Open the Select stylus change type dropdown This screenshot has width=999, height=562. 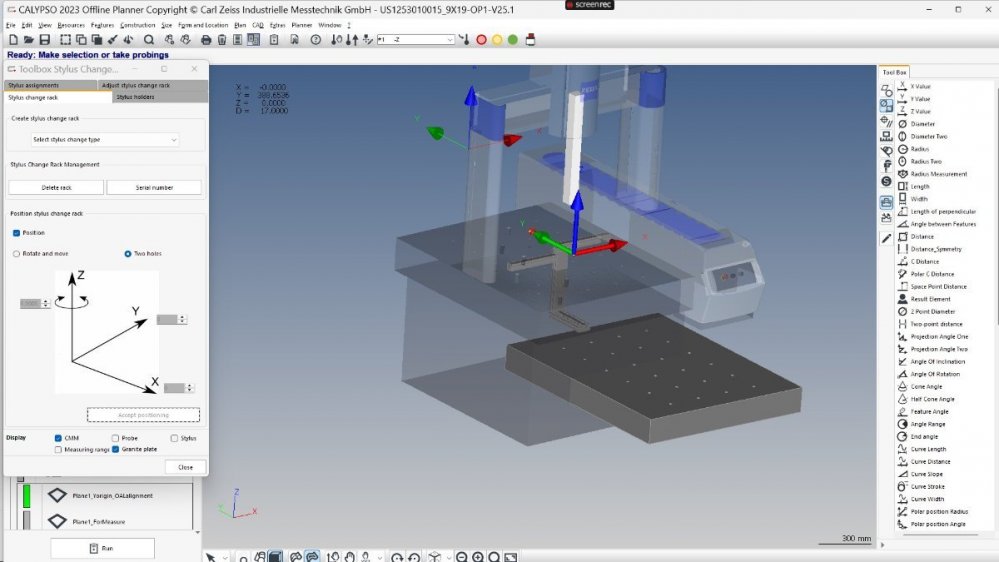point(105,140)
